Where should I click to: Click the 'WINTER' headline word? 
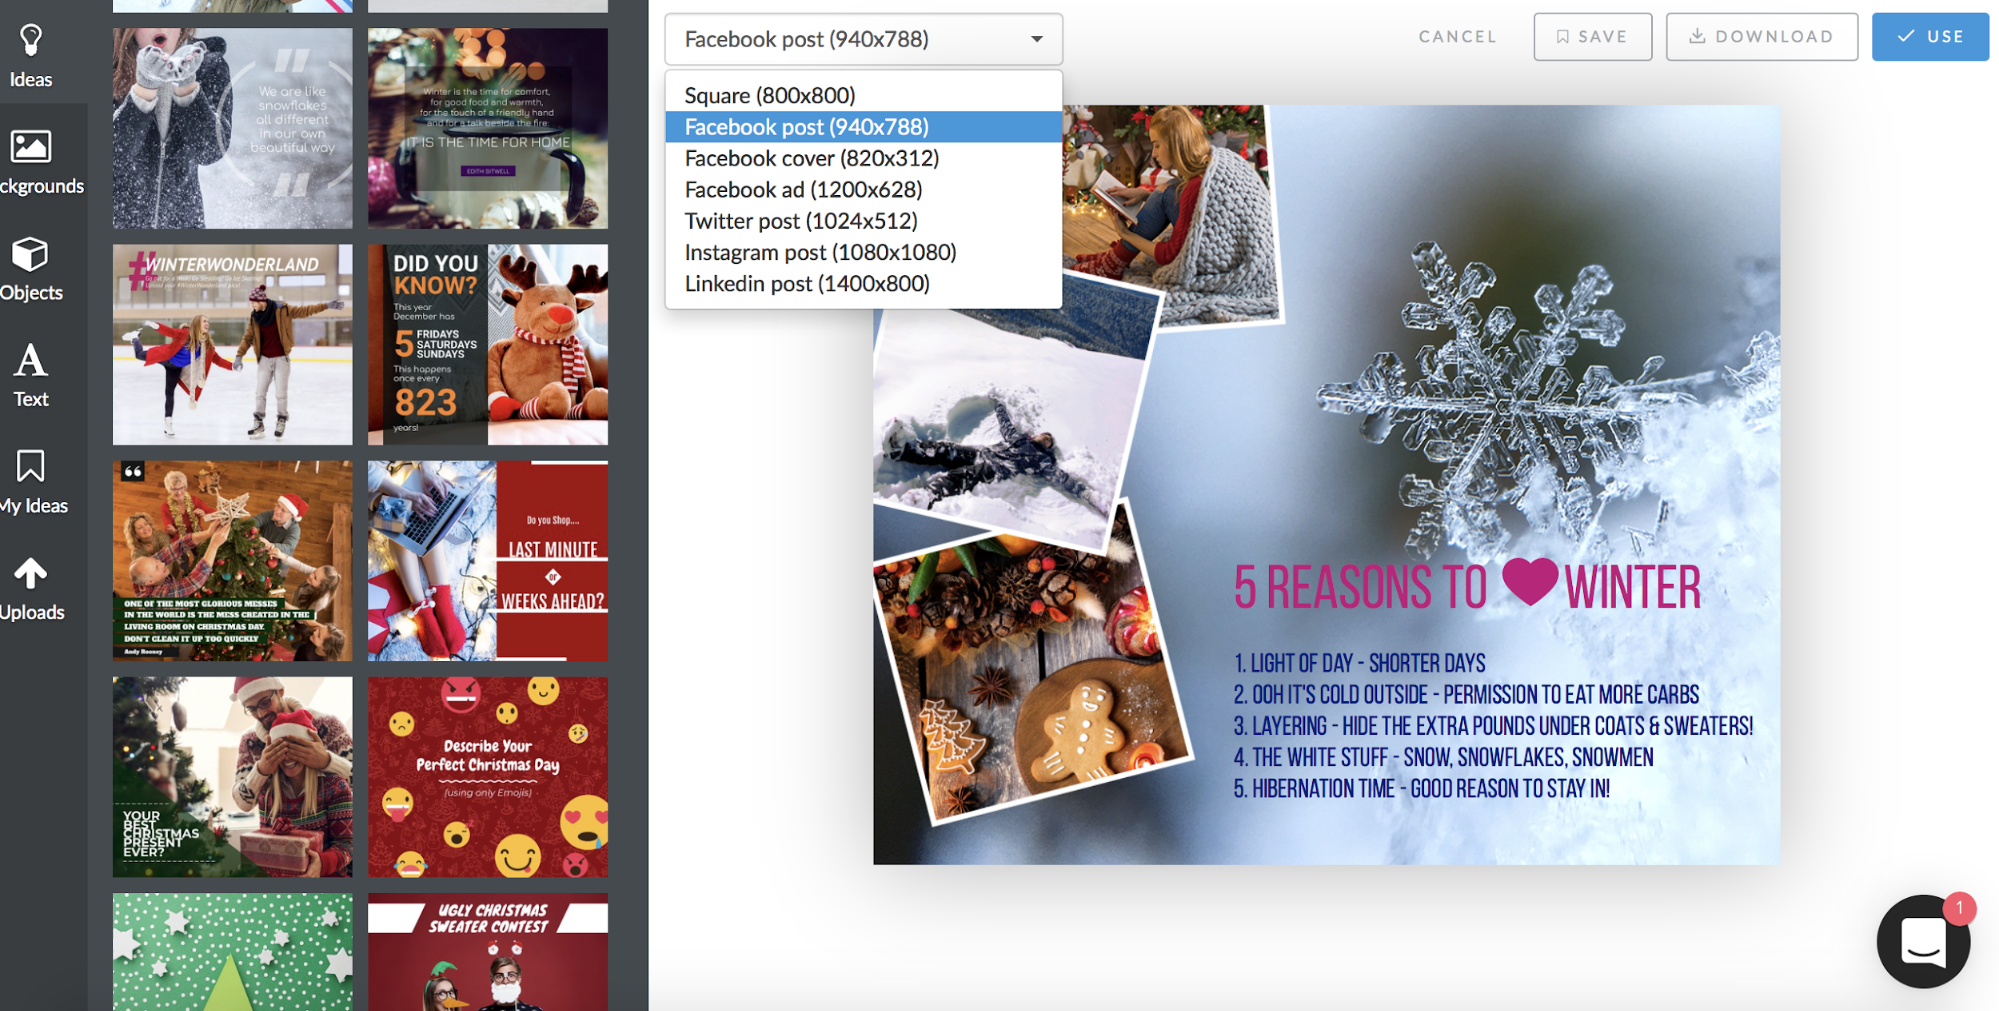tap(1632, 587)
